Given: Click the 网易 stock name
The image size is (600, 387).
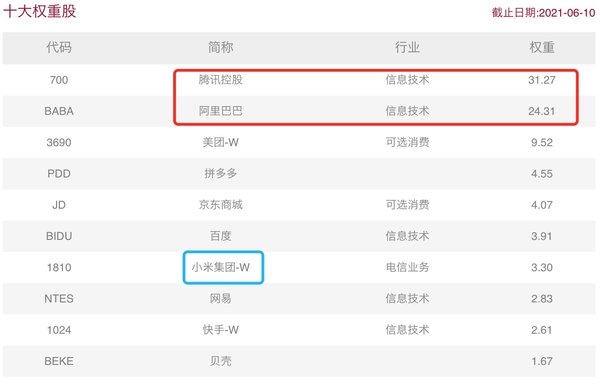Looking at the screenshot, I should [x=220, y=298].
